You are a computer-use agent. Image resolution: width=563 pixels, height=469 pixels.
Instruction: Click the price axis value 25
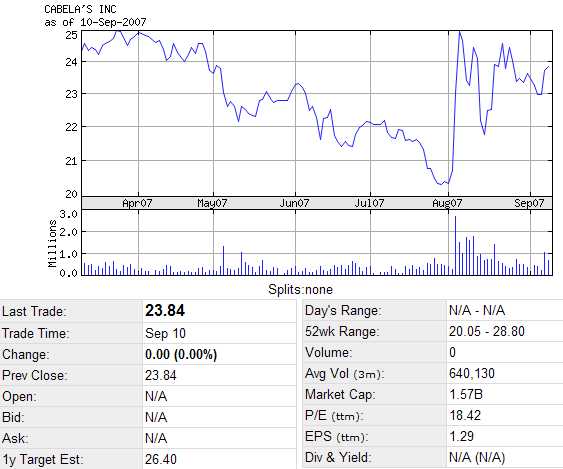[71, 35]
